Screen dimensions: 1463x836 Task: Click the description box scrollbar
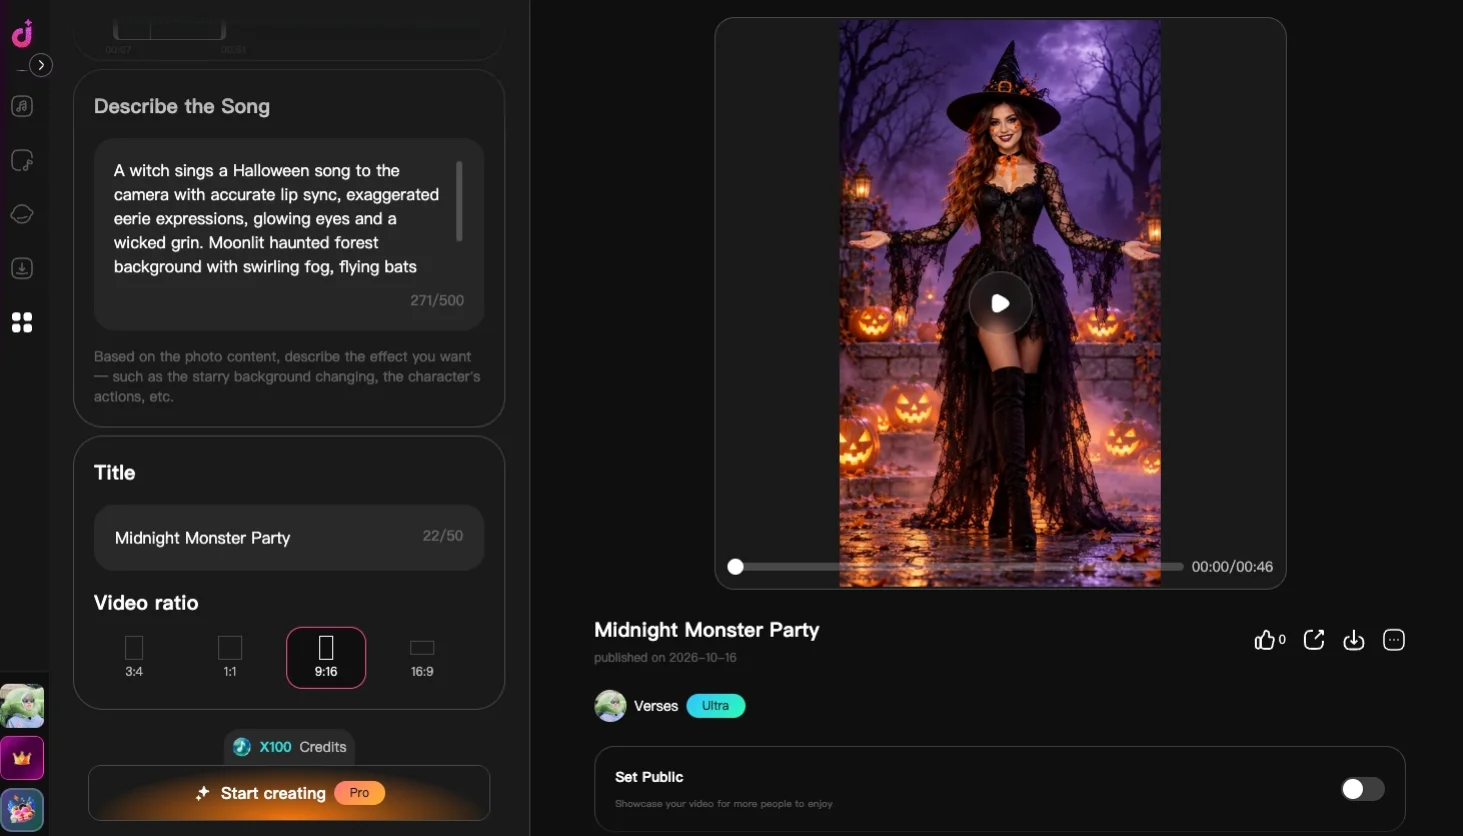(x=459, y=201)
